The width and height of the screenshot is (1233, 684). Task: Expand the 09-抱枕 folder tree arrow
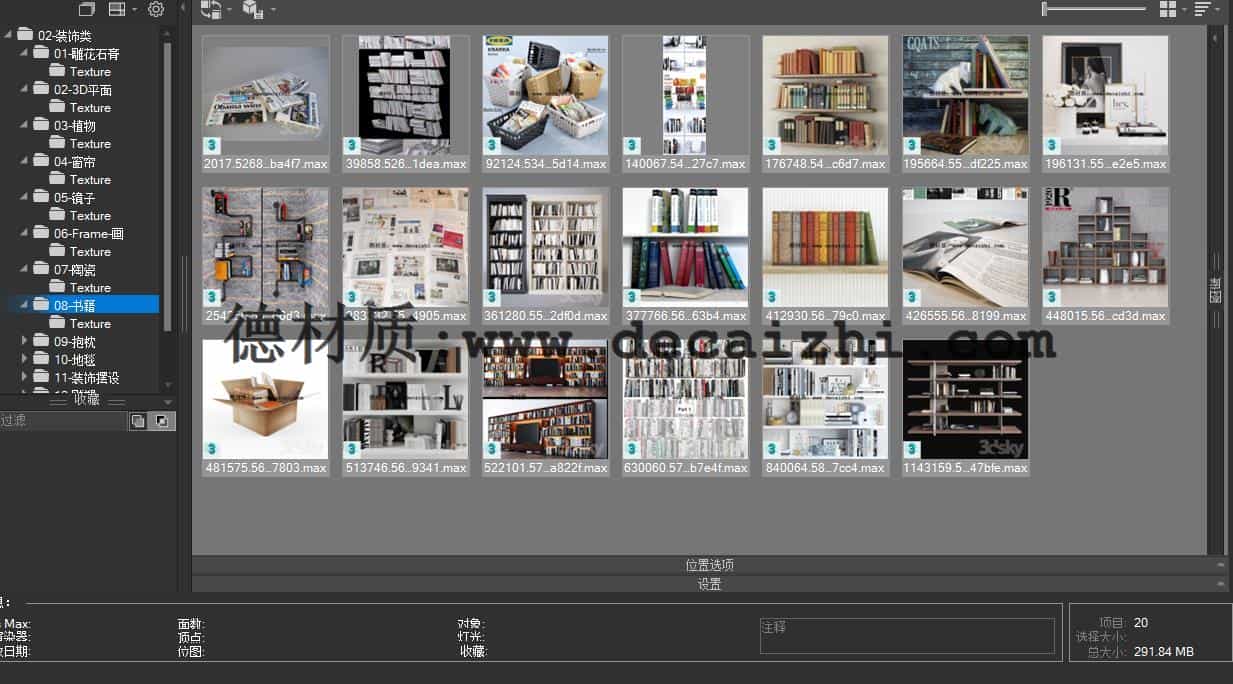[25, 341]
